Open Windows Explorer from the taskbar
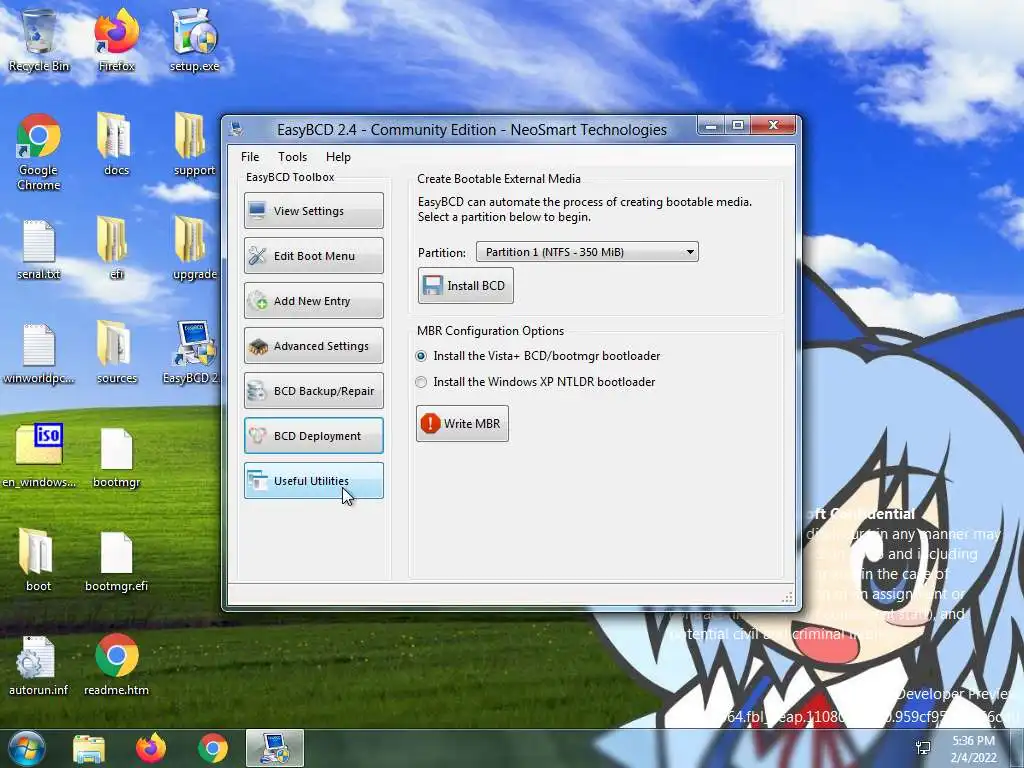This screenshot has height=768, width=1024. pyautogui.click(x=89, y=749)
